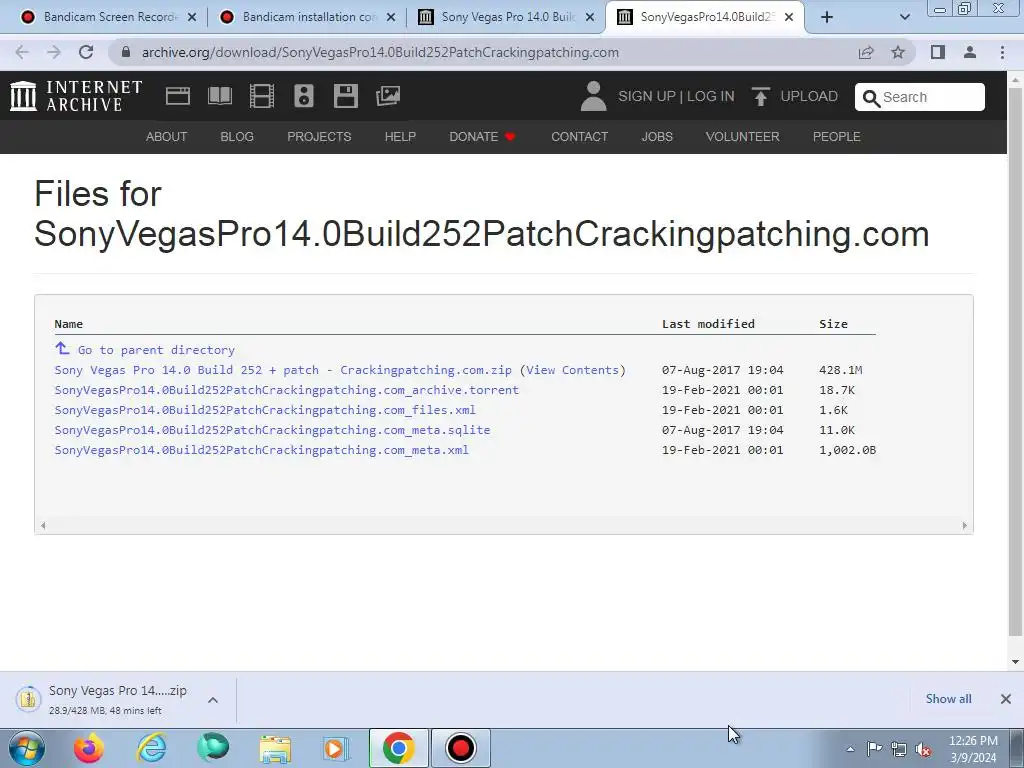Click the Action Center flag icon
Viewport: 1024px width, 768px height.
pos(874,749)
